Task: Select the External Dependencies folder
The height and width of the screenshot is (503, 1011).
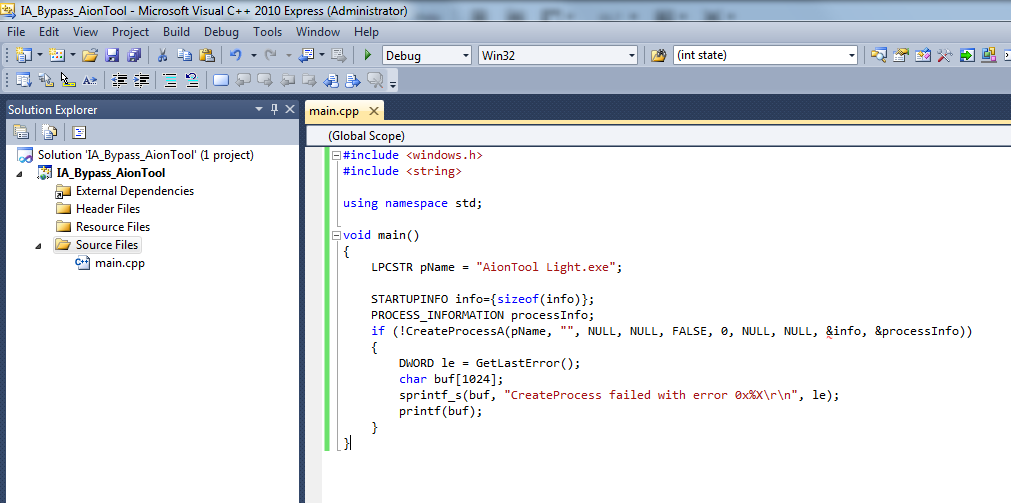Action: (135, 191)
